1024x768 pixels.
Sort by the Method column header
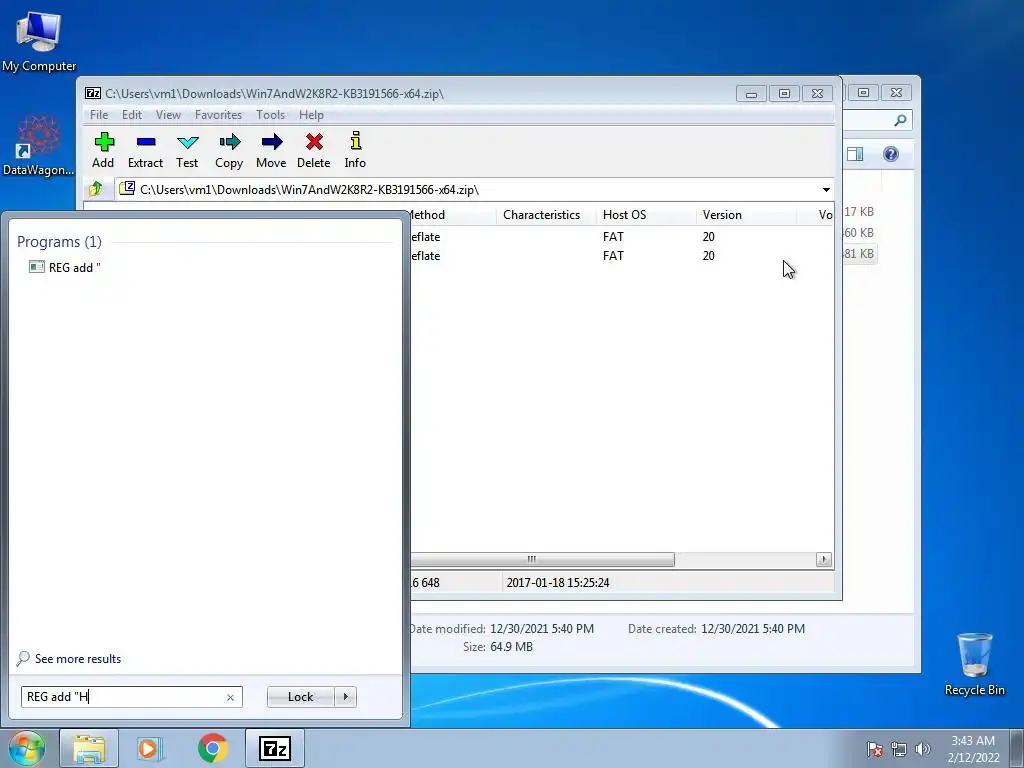click(452, 215)
